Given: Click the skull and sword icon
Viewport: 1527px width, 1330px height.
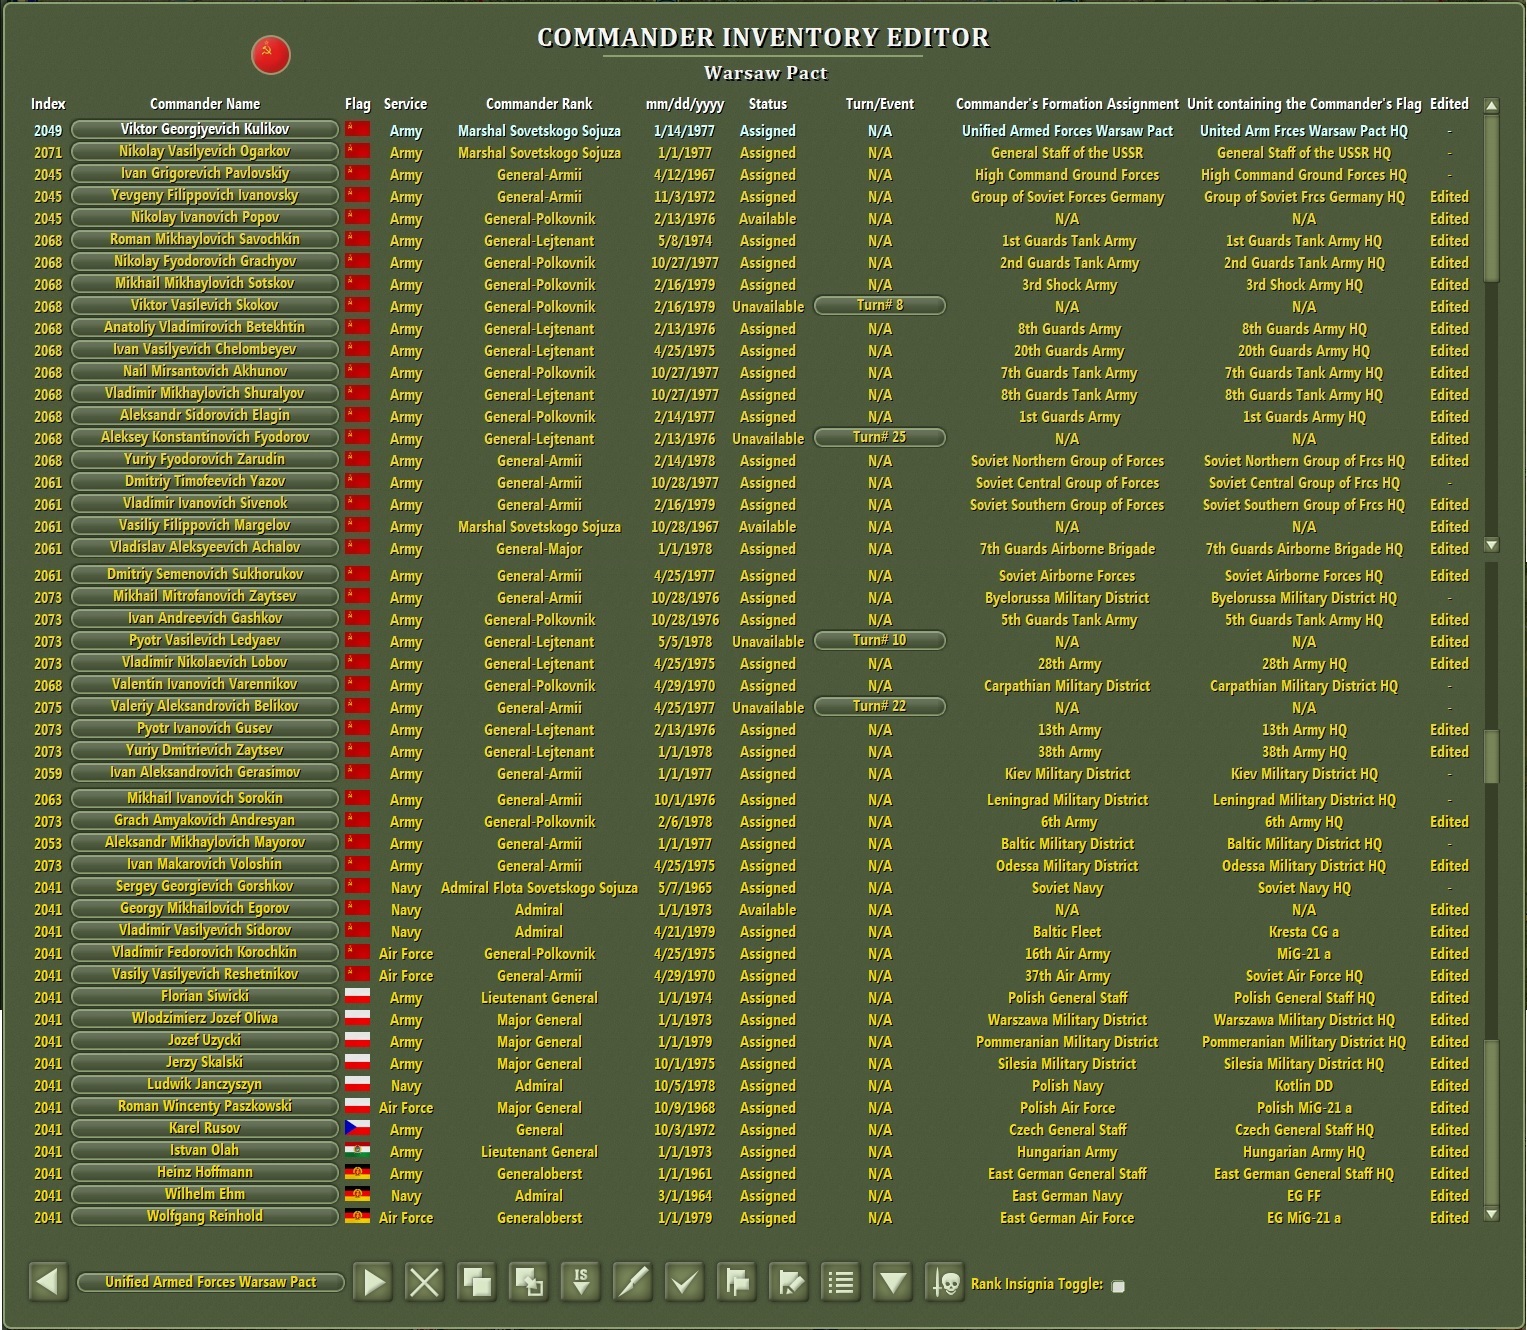Looking at the screenshot, I should (x=945, y=1282).
